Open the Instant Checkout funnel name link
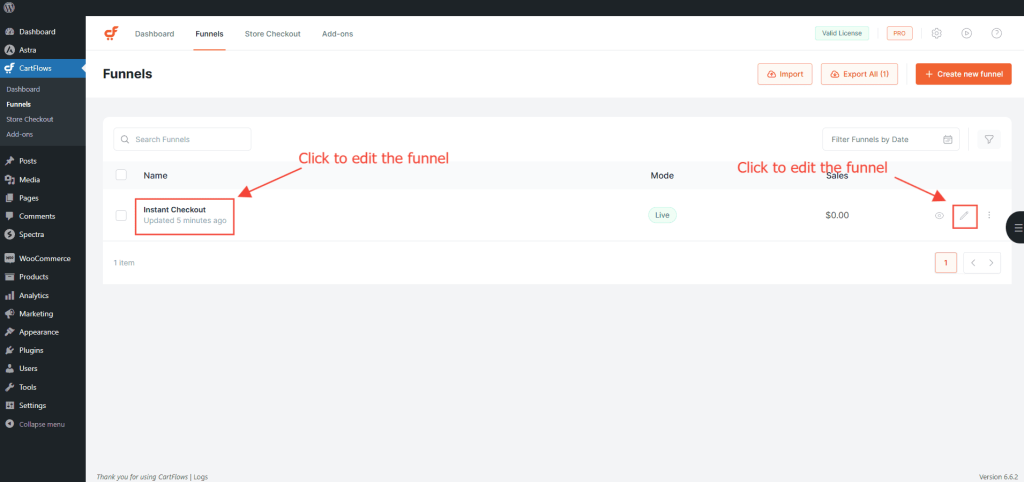Image resolution: width=1024 pixels, height=482 pixels. click(174, 209)
